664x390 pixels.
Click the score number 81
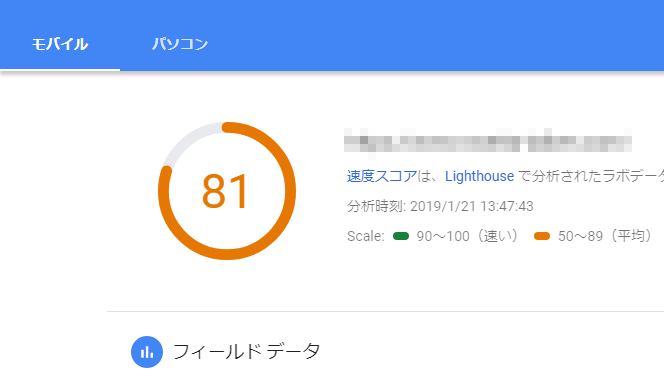[x=225, y=192]
